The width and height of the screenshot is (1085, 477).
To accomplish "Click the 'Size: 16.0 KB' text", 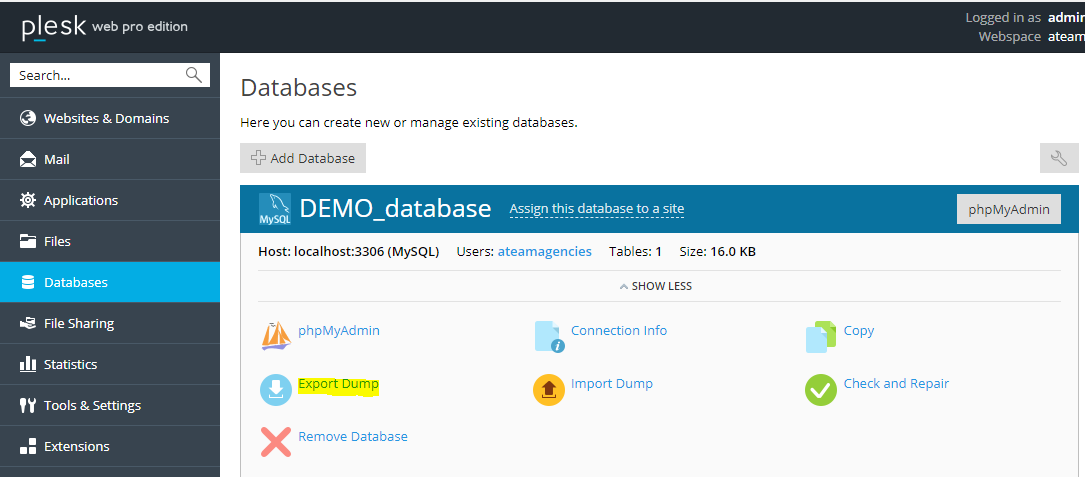I will (718, 251).
